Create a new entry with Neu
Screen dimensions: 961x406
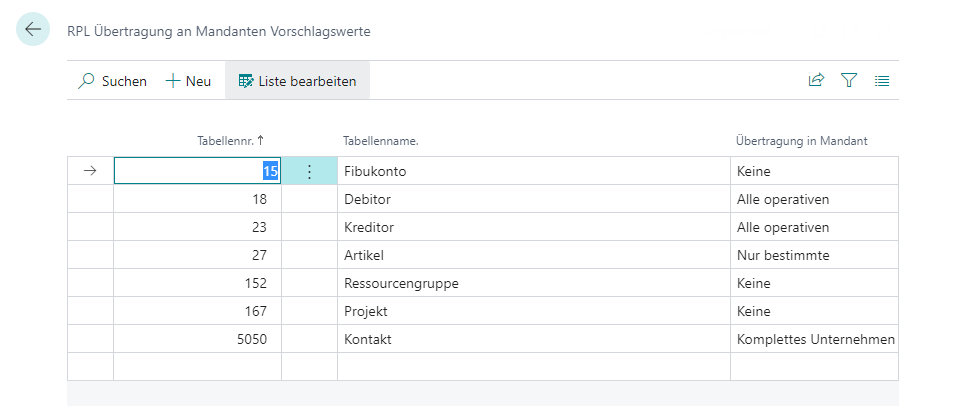(x=188, y=81)
